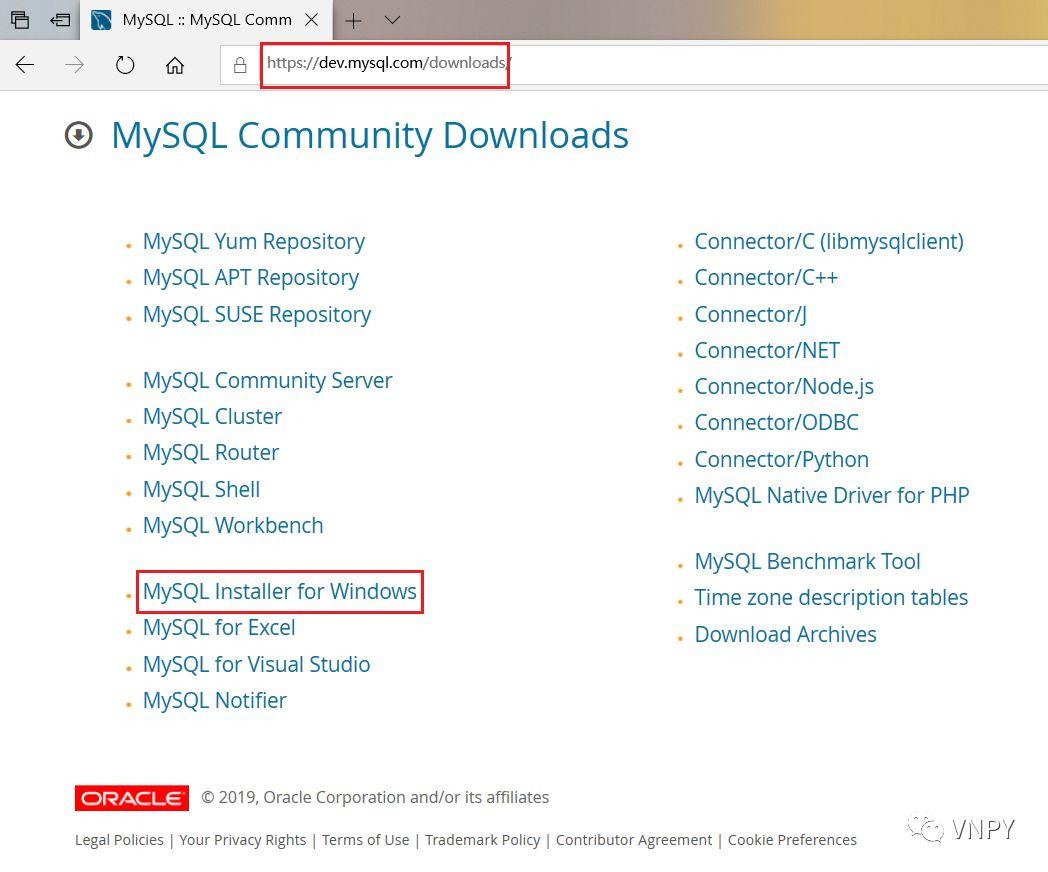Click the download circle icon beside heading

point(79,136)
